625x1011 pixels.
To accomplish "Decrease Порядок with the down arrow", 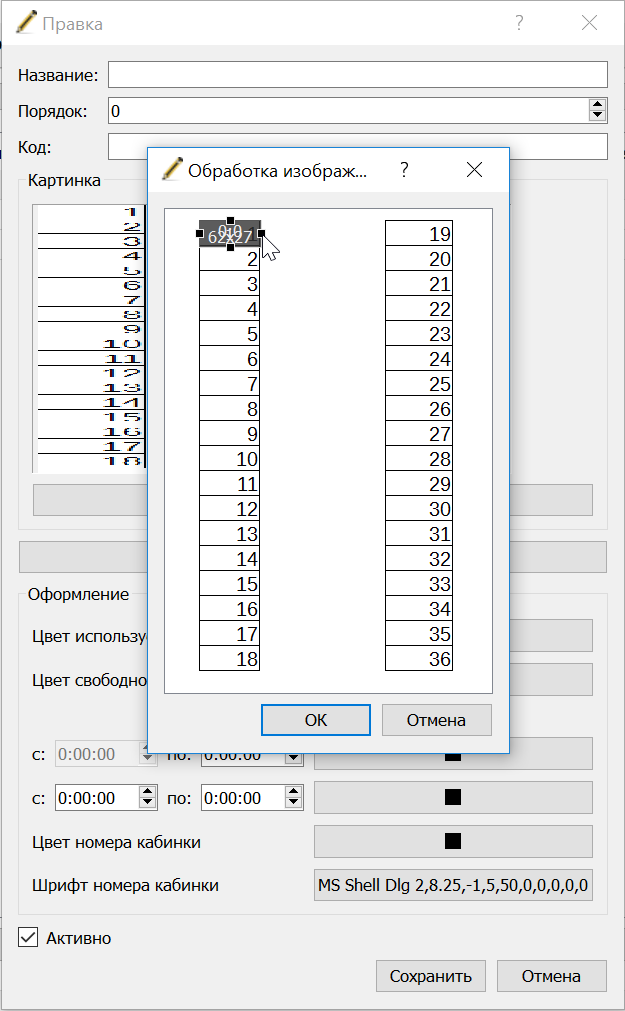I will tap(598, 117).
